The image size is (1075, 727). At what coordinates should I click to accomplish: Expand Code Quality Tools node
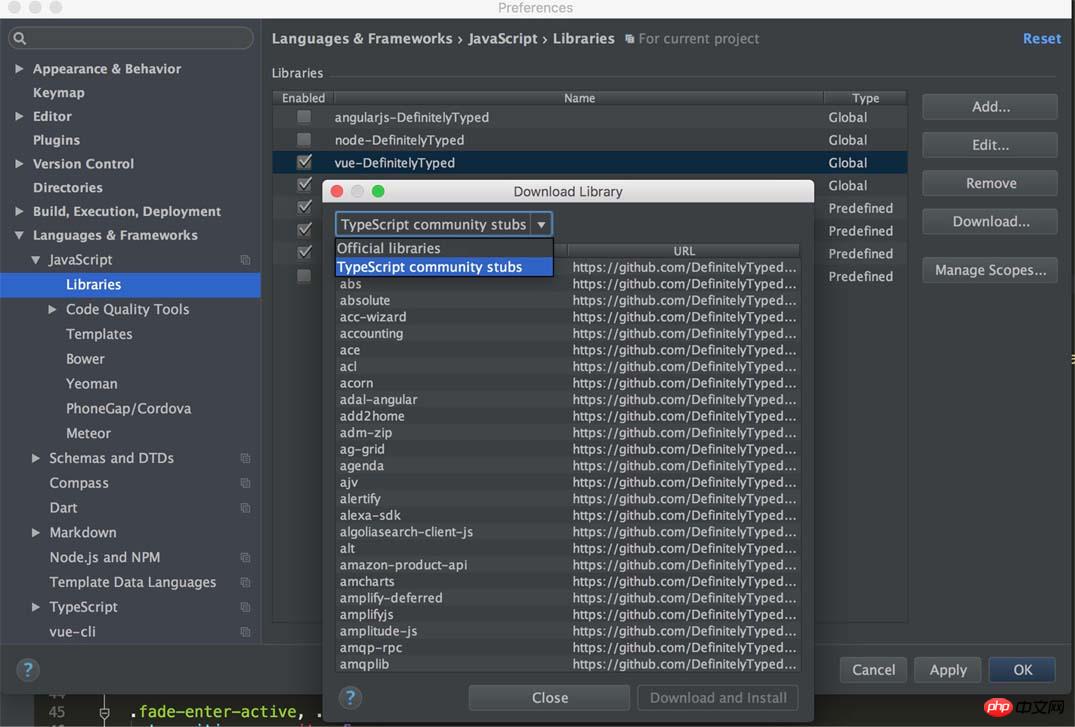[52, 309]
